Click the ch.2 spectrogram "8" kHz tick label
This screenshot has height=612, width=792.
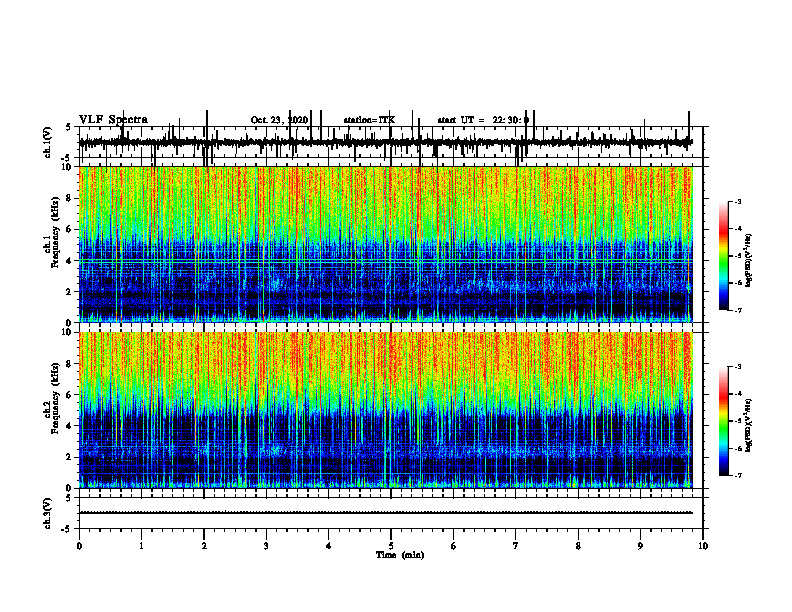pyautogui.click(x=69, y=364)
